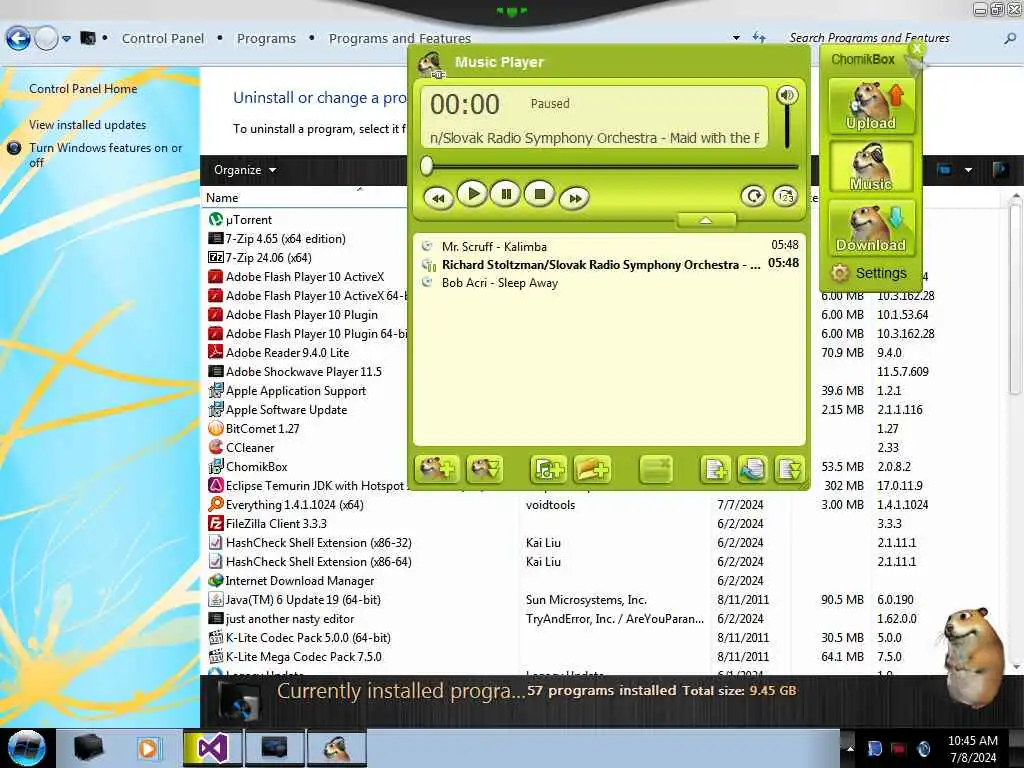Select 7-Zip 24.06 (x64) entry
The width and height of the screenshot is (1024, 768).
[268, 257]
